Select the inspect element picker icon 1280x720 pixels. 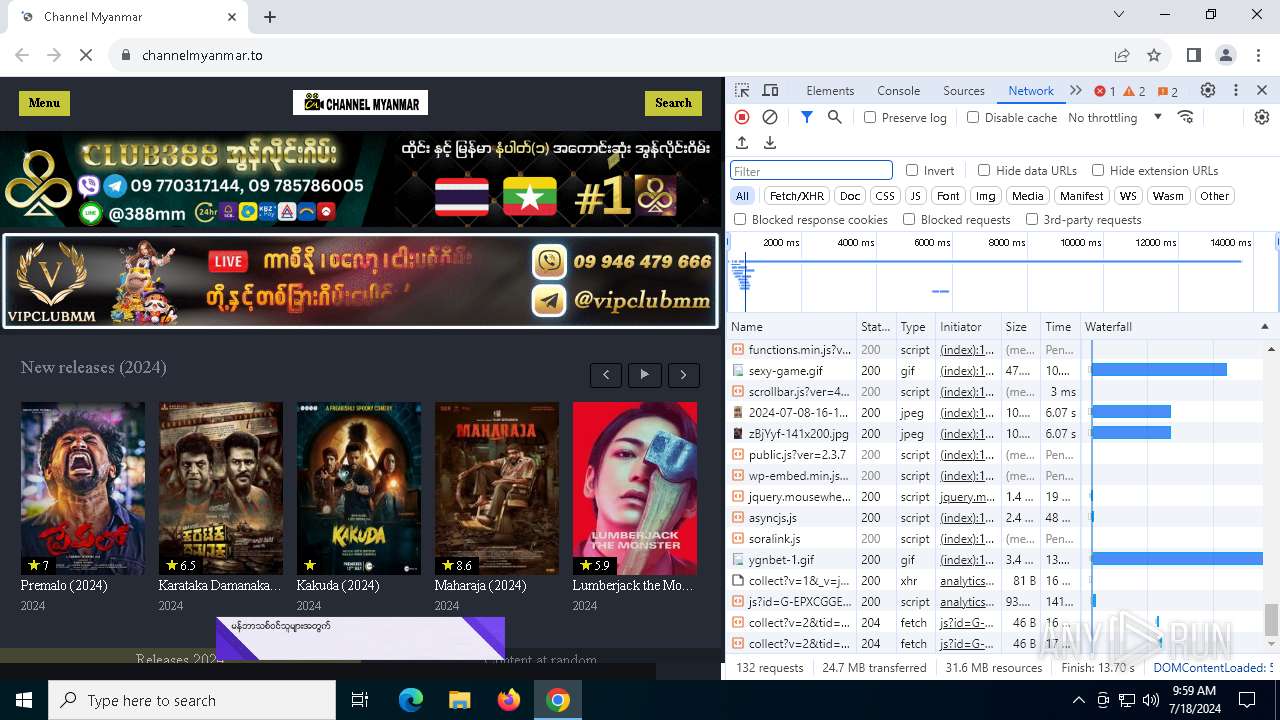click(x=742, y=90)
